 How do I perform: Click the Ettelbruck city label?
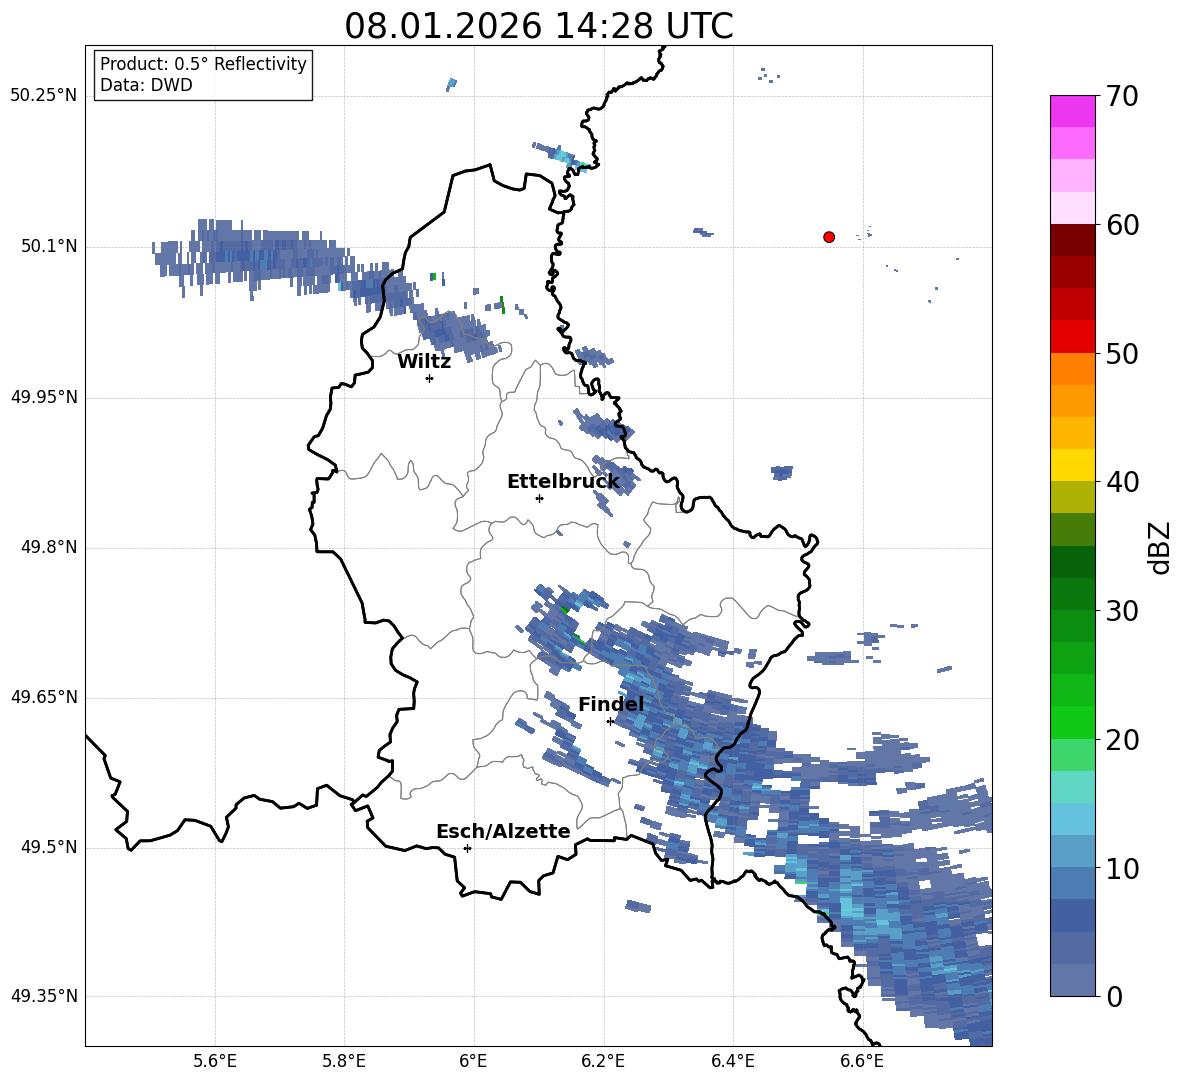point(563,482)
